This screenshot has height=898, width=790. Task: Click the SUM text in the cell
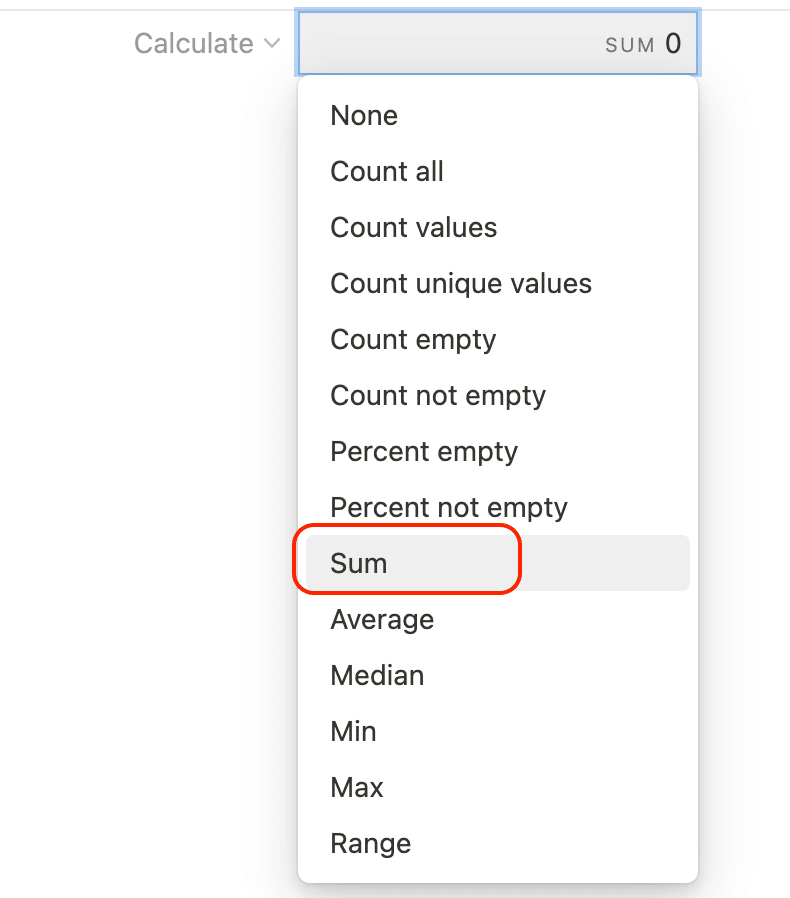click(630, 45)
